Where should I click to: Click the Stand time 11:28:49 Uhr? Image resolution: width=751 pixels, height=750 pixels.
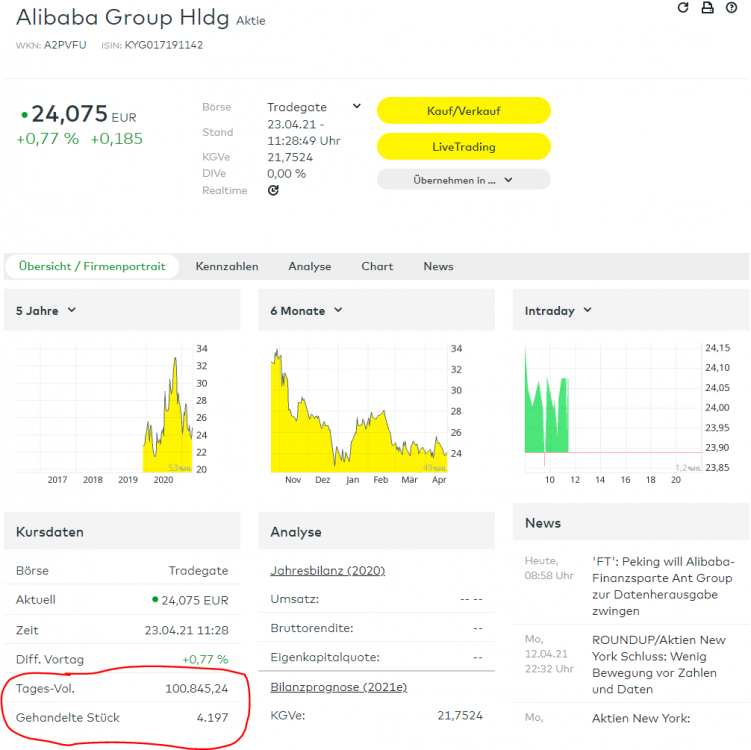click(304, 141)
